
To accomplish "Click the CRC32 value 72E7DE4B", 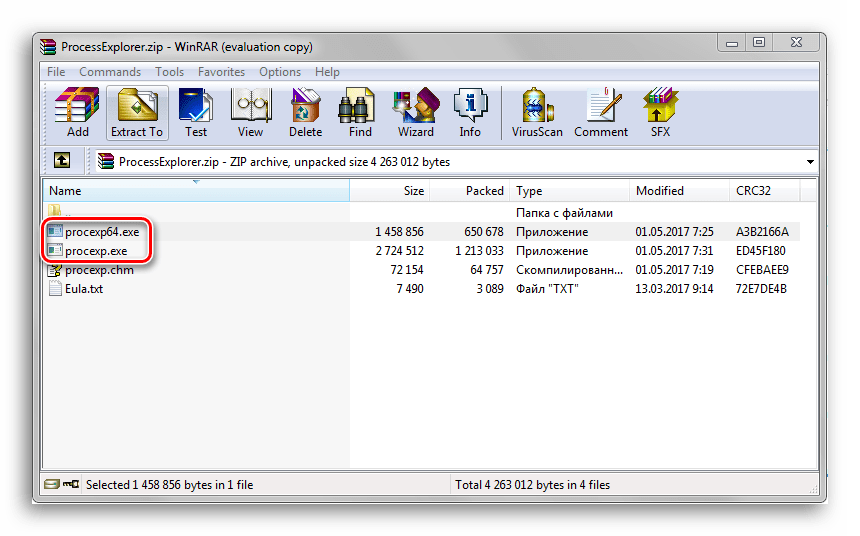I will point(761,289).
